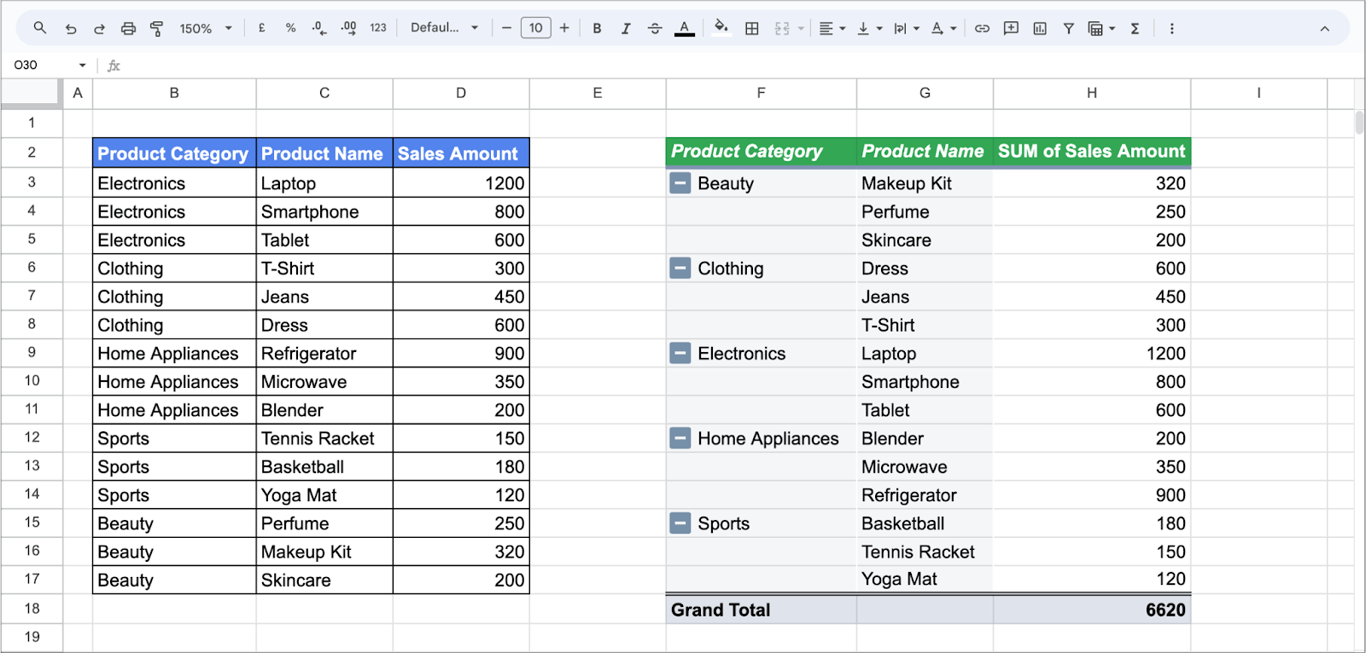Select green Product Name pivot header
This screenshot has width=1366, height=653.
[x=924, y=152]
